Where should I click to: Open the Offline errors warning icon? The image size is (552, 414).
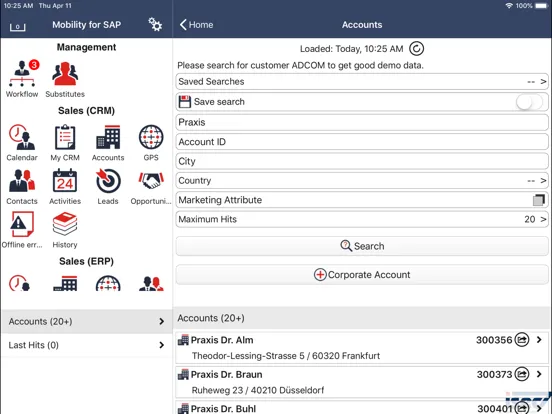coord(22,224)
